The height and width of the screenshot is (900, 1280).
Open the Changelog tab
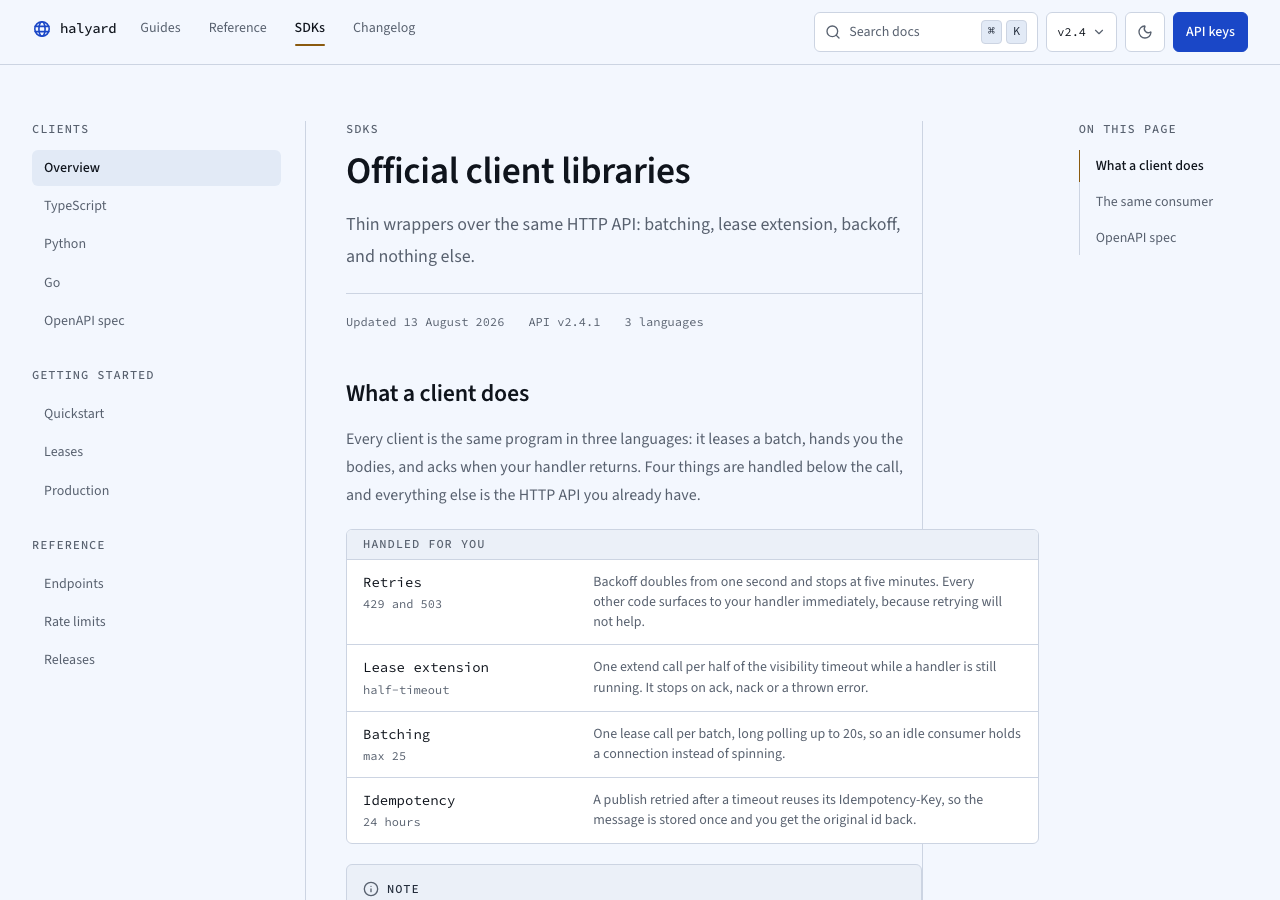384,28
